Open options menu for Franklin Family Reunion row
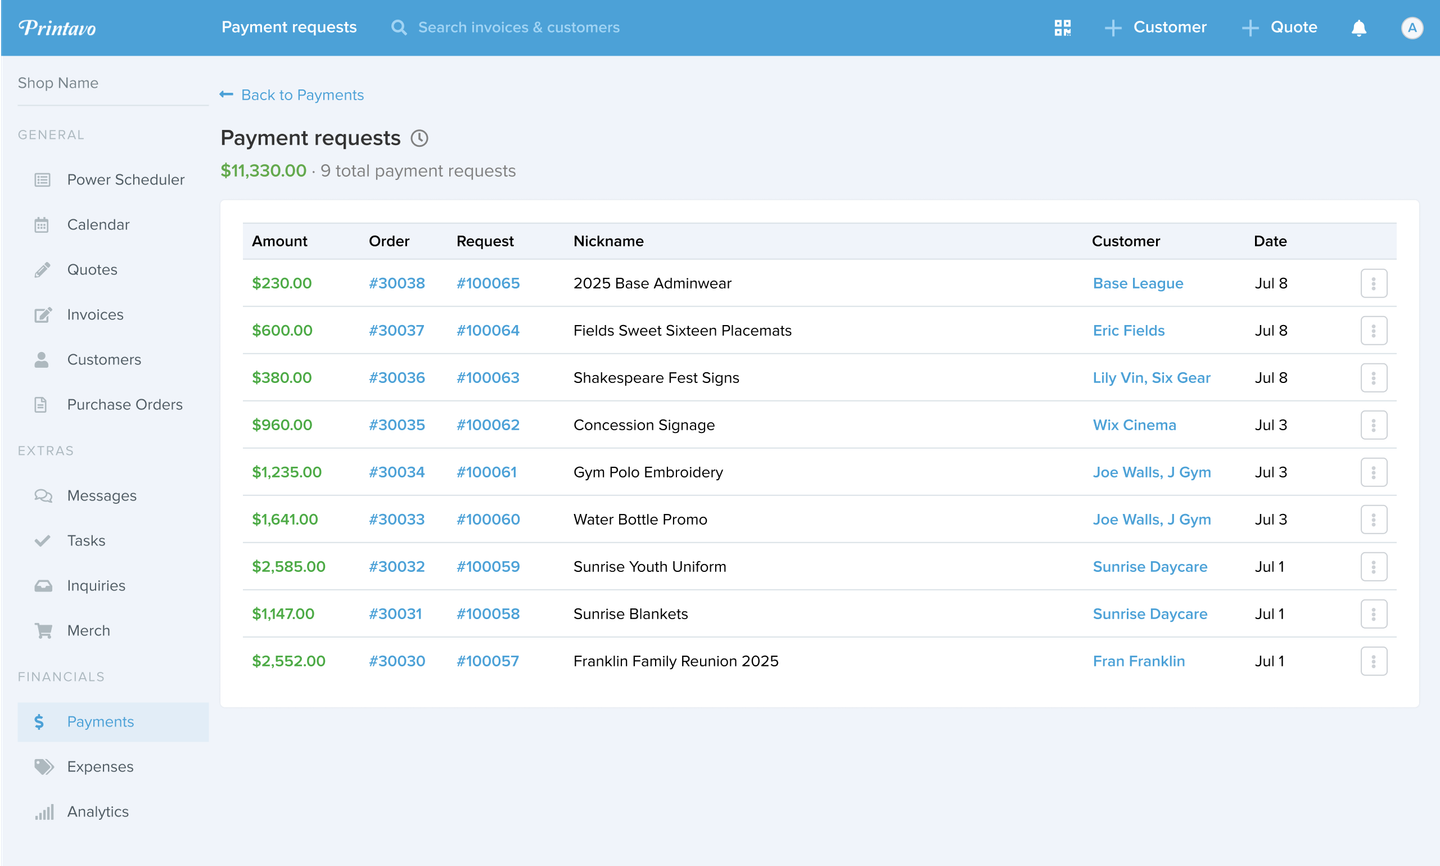The width and height of the screenshot is (1440, 866). 1374,661
